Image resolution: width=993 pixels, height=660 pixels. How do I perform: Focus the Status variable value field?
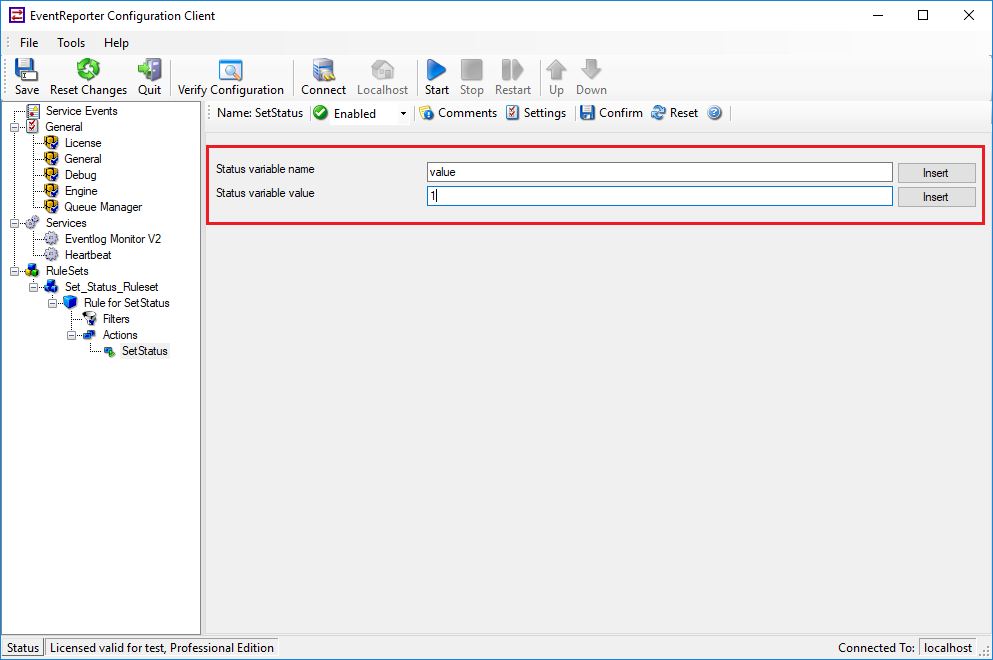pyautogui.click(x=659, y=196)
